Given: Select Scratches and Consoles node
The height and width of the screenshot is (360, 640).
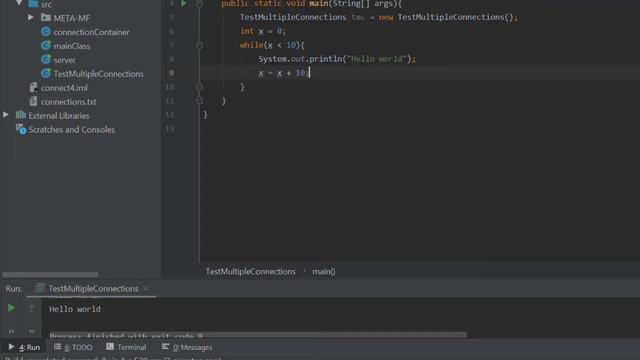Looking at the screenshot, I should 71,129.
